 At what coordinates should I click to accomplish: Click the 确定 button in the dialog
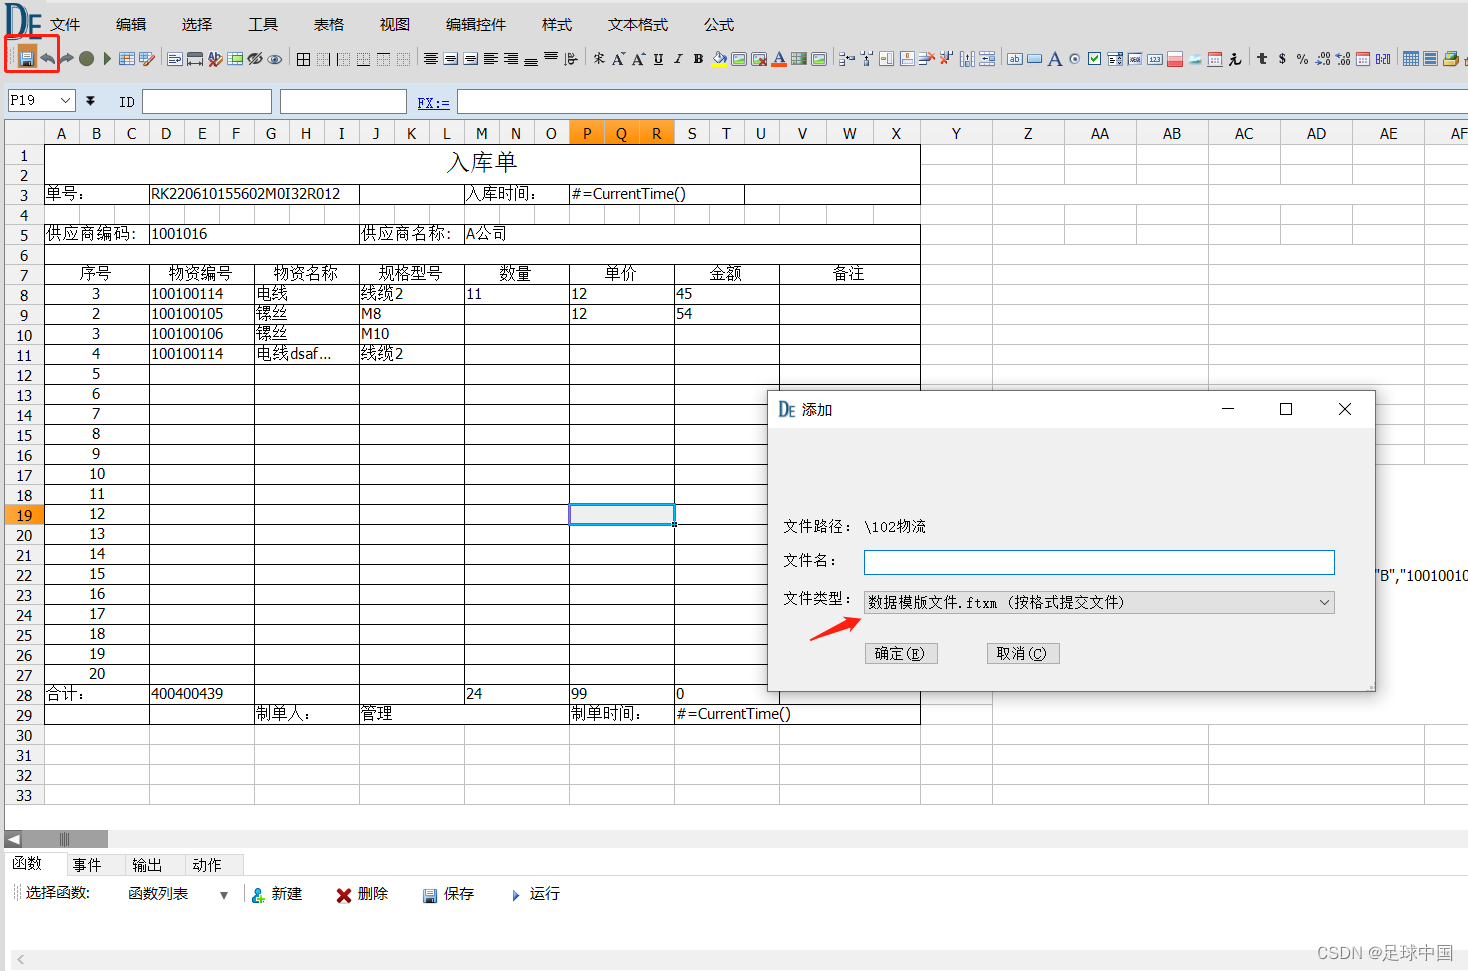899,653
